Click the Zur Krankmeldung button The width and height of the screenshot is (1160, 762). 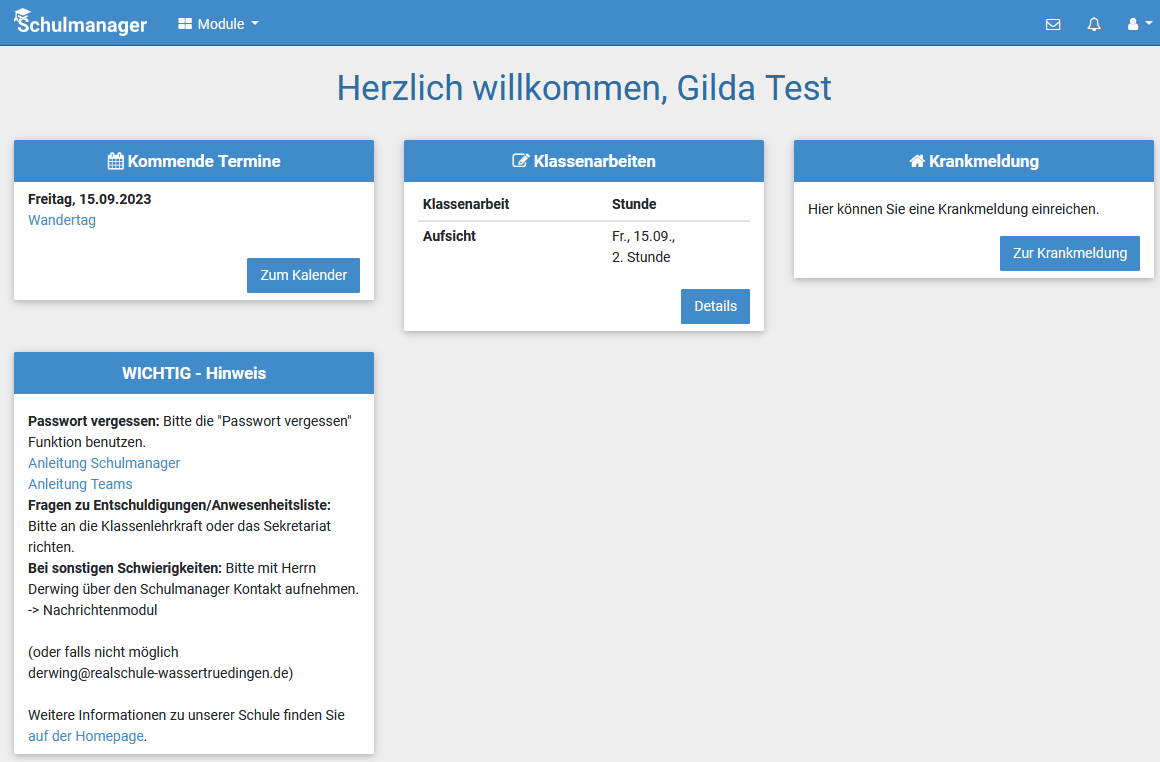tap(1069, 253)
